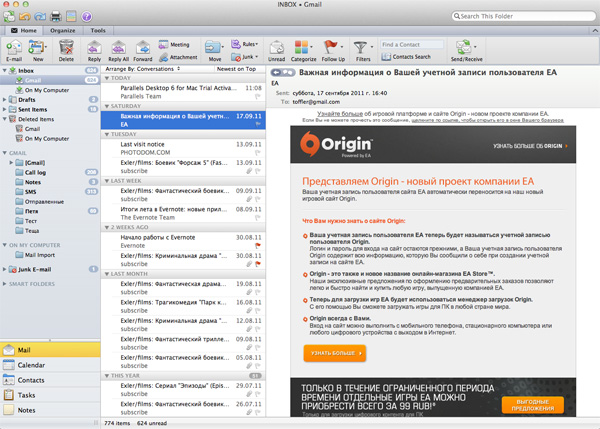Viewport: 600px width, 429px height.
Task: Switch to the Organize tab
Action: (x=61, y=31)
